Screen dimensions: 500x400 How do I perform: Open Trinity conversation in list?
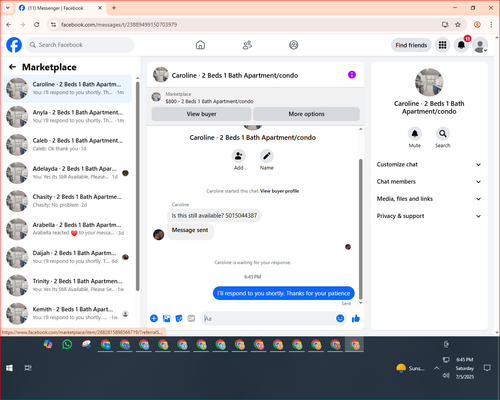tap(67, 285)
